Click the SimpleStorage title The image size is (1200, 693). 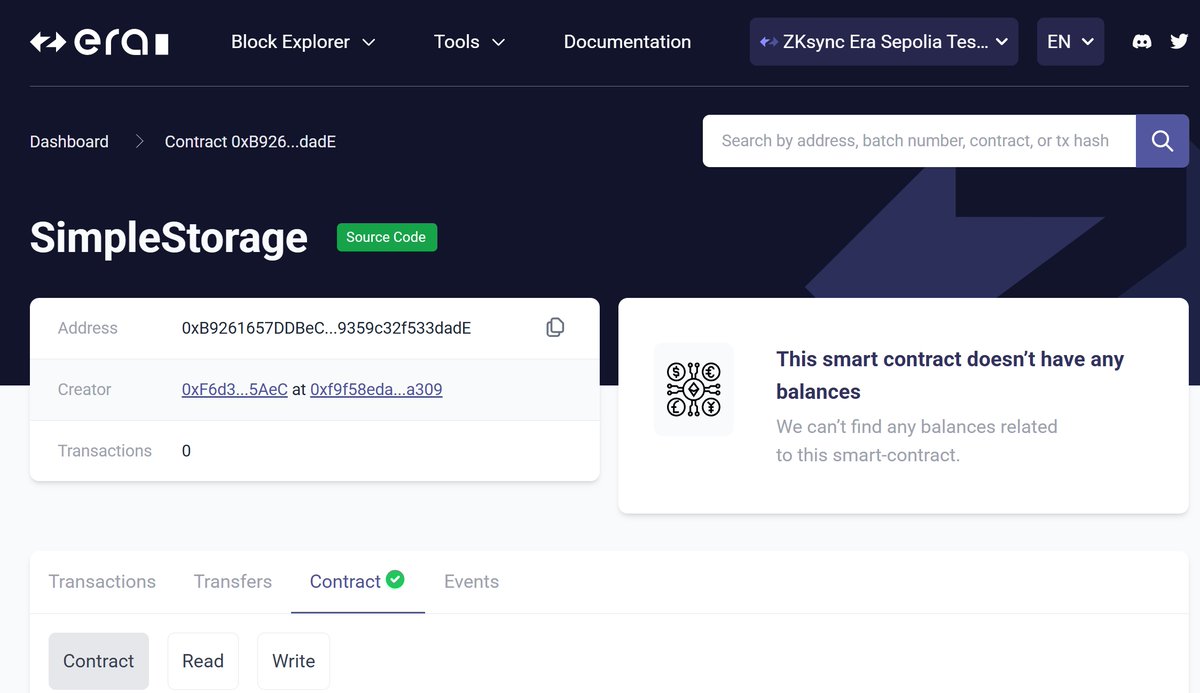point(169,238)
